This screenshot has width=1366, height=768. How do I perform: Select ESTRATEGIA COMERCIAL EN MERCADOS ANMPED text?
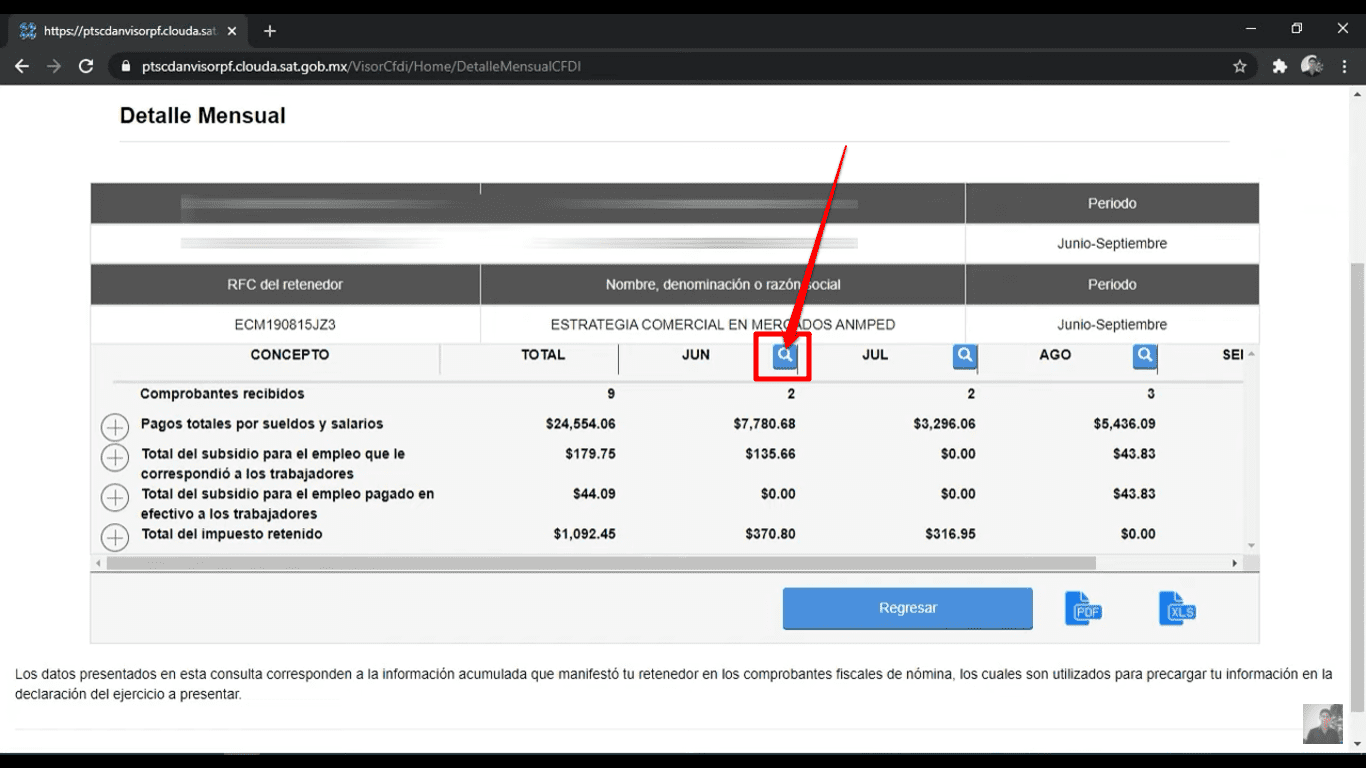(723, 325)
